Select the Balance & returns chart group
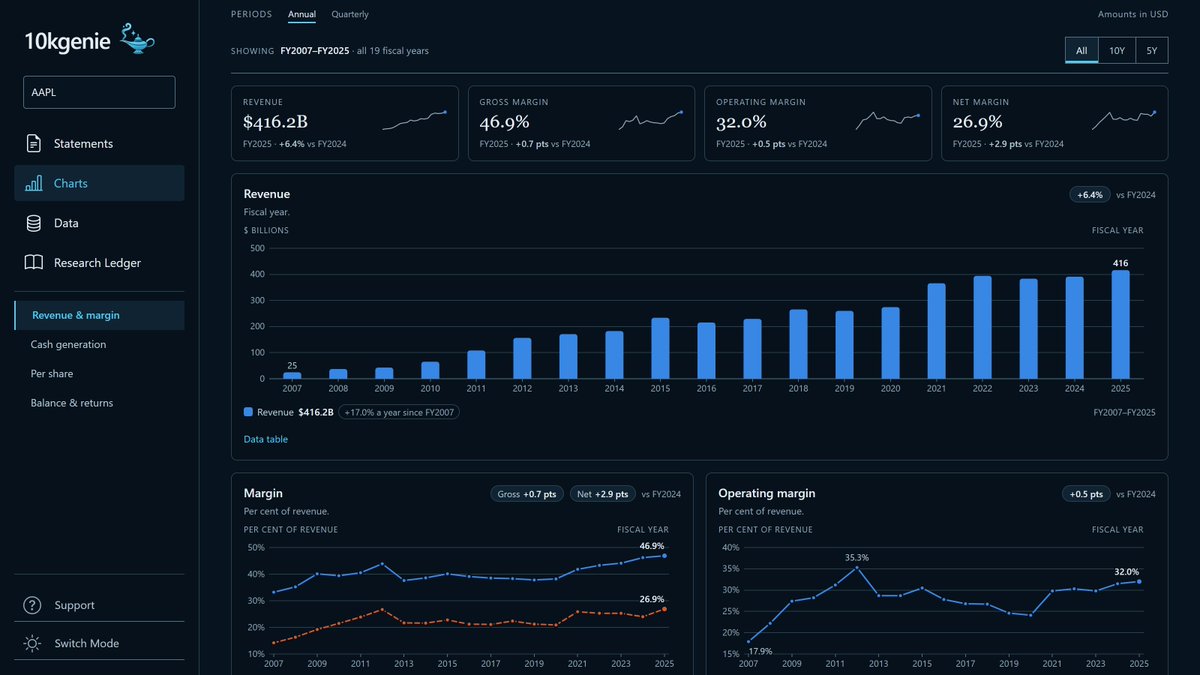The image size is (1200, 675). (99, 403)
